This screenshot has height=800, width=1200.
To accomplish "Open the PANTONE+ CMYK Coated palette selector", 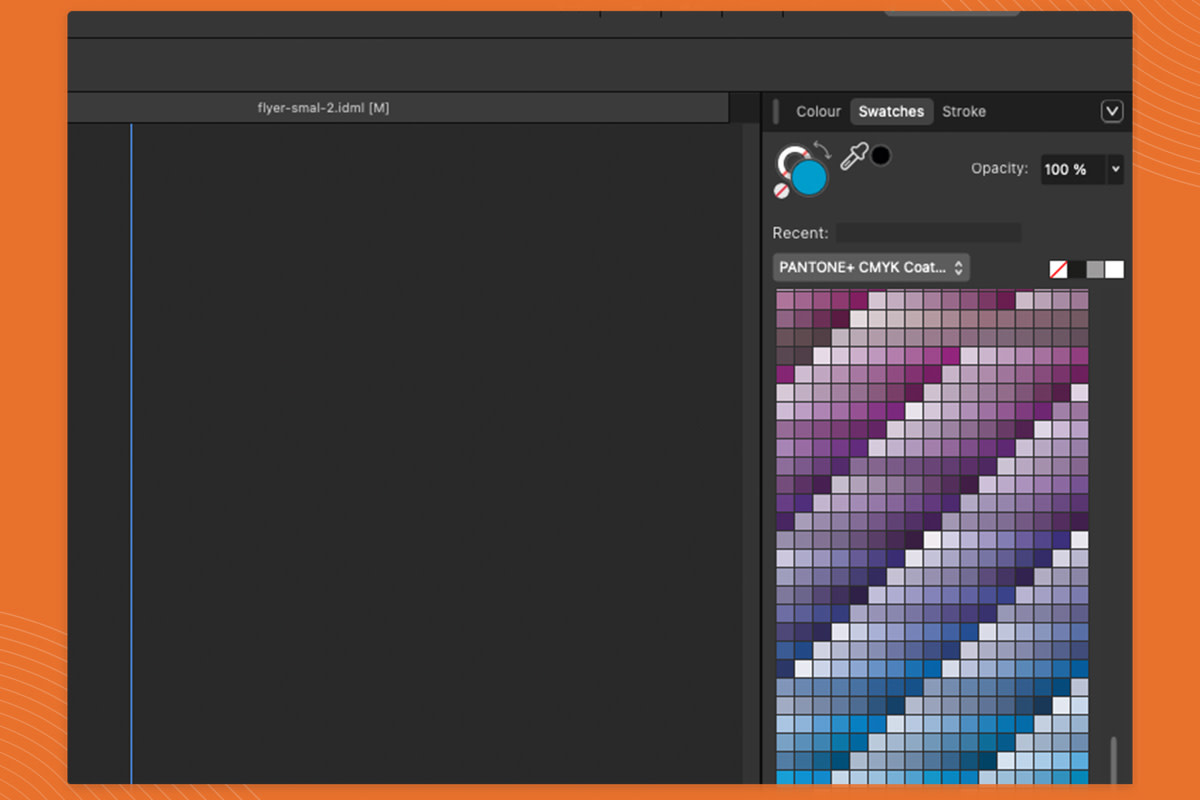I will (x=870, y=267).
